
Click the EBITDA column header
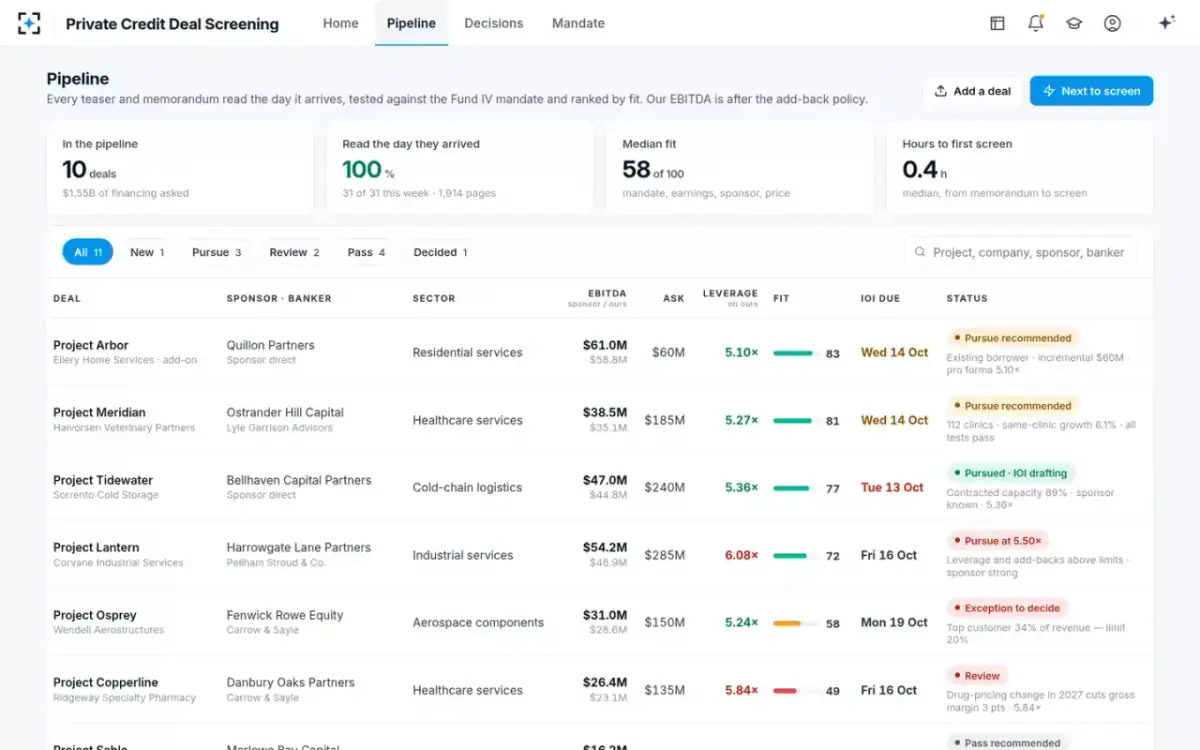[x=607, y=293]
